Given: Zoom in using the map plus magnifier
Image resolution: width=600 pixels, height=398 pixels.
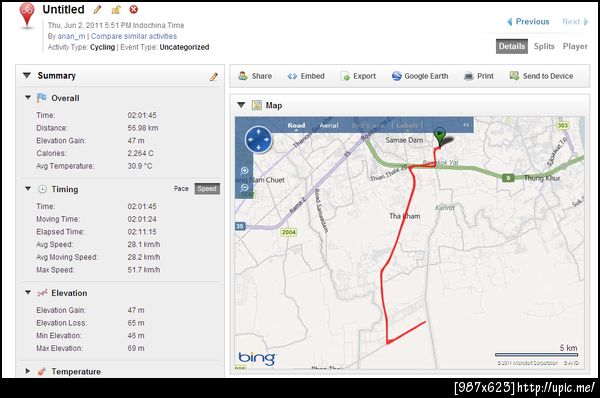Looking at the screenshot, I should tap(245, 171).
